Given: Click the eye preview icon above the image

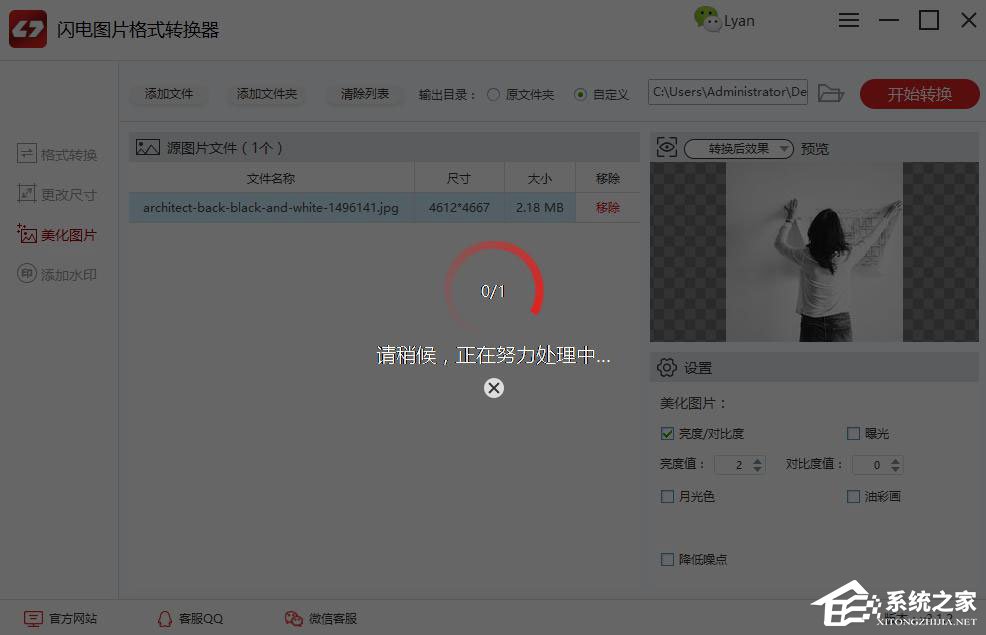Looking at the screenshot, I should pos(667,146).
